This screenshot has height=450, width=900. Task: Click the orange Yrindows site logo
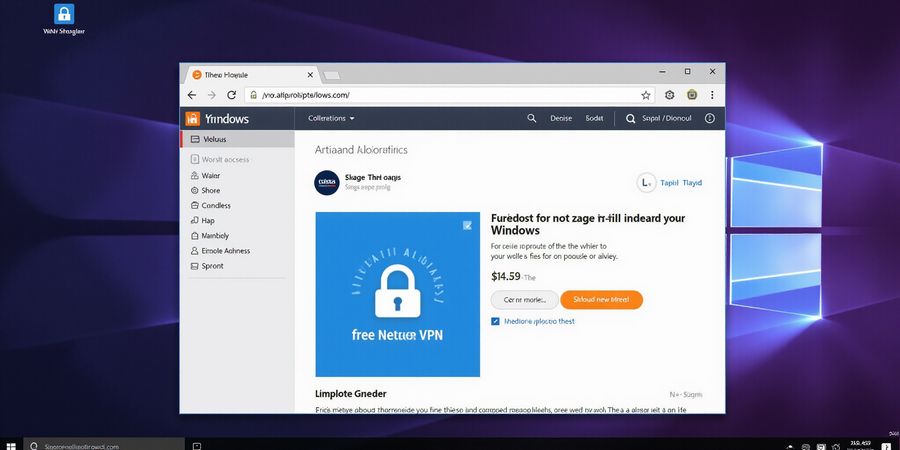[193, 119]
